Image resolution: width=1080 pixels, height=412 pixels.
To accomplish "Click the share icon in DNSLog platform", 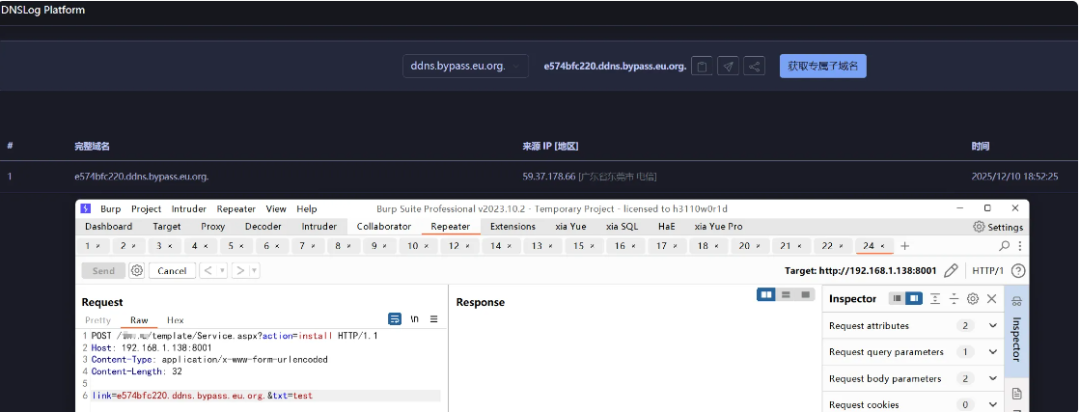I will [754, 66].
